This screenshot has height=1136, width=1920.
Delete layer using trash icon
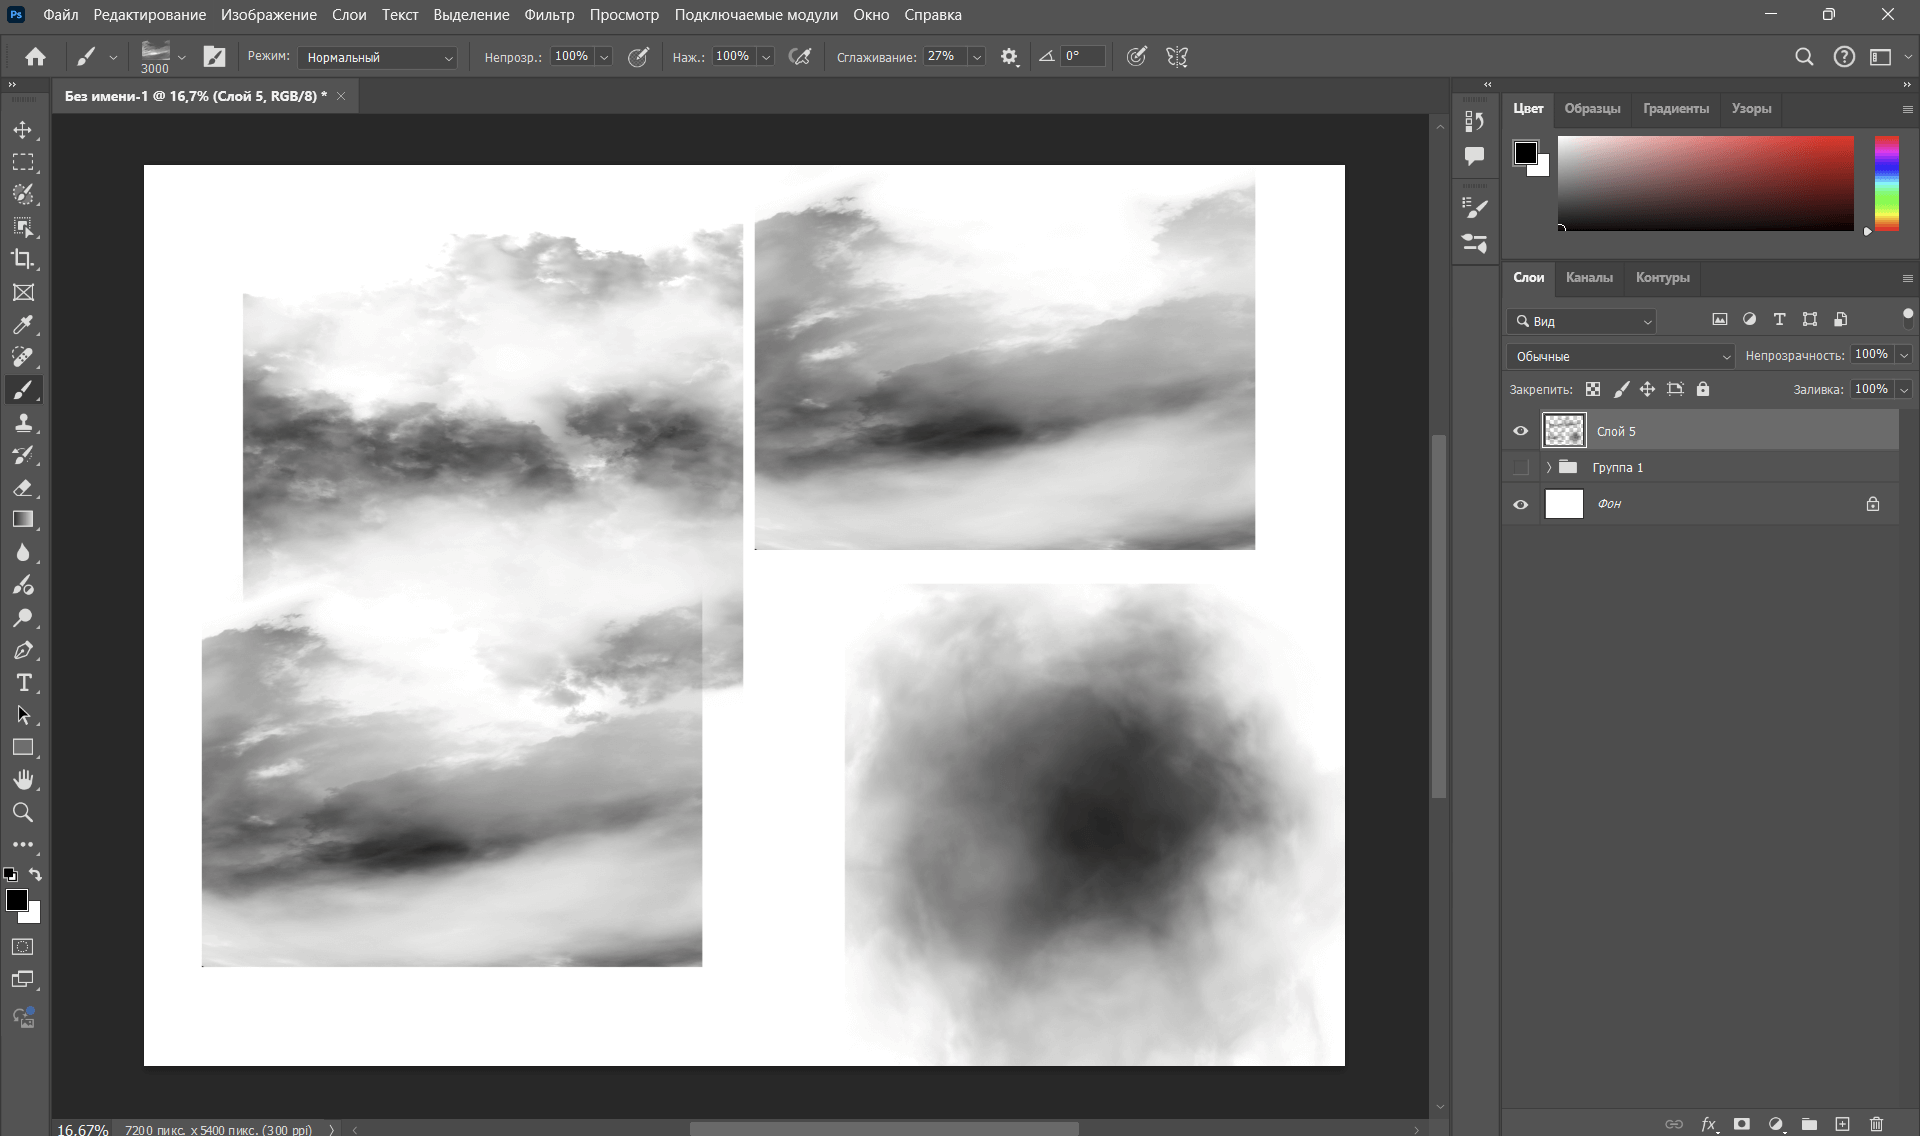tap(1876, 1124)
